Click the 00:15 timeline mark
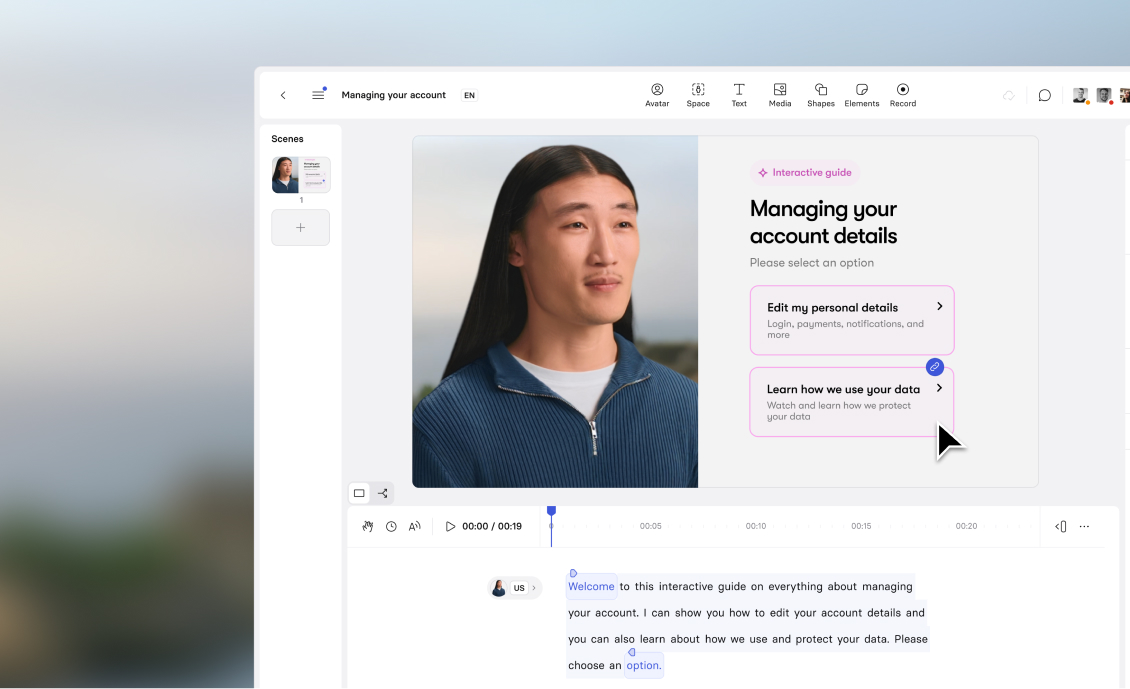The width and height of the screenshot is (1130, 689). (x=860, y=526)
